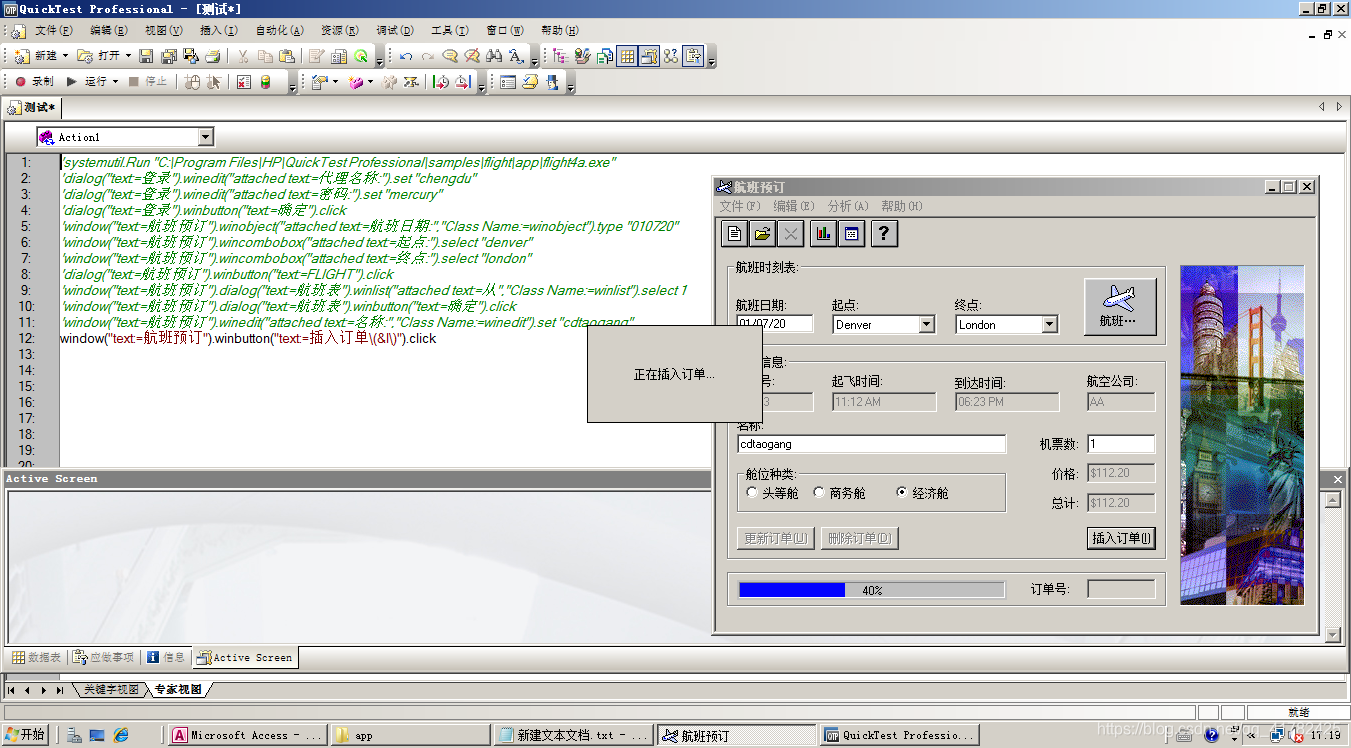Switch to 新建文本文档.txt taskbar item
Viewport: 1351px width, 748px height.
[573, 735]
